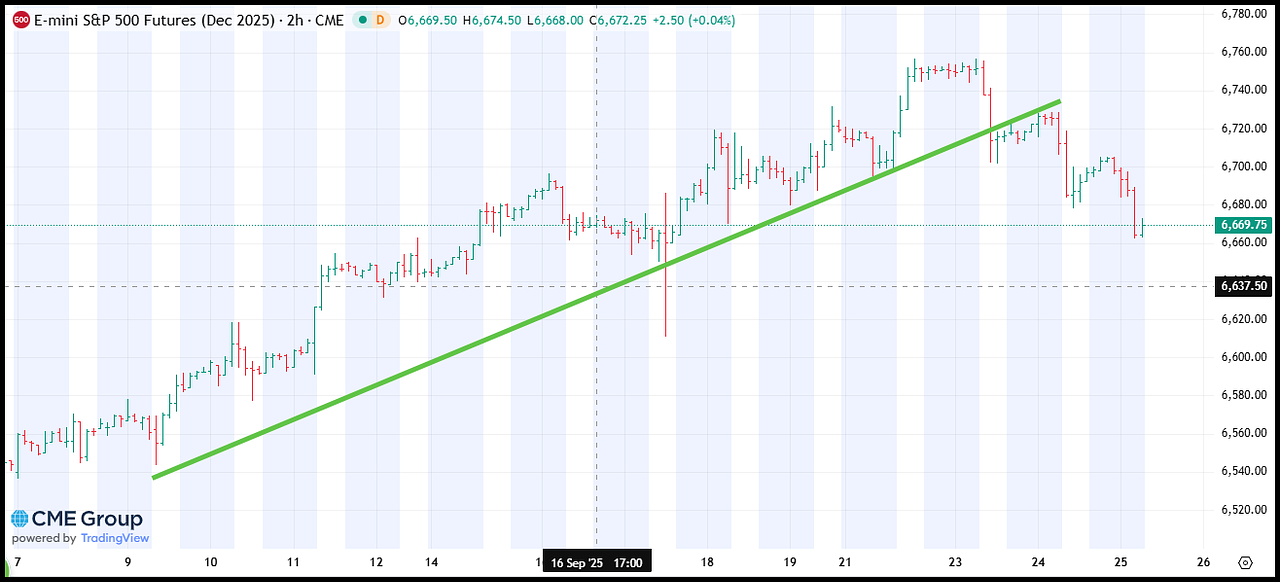Click the 6,700.00 price axis label
The image size is (1280, 582).
(1245, 166)
